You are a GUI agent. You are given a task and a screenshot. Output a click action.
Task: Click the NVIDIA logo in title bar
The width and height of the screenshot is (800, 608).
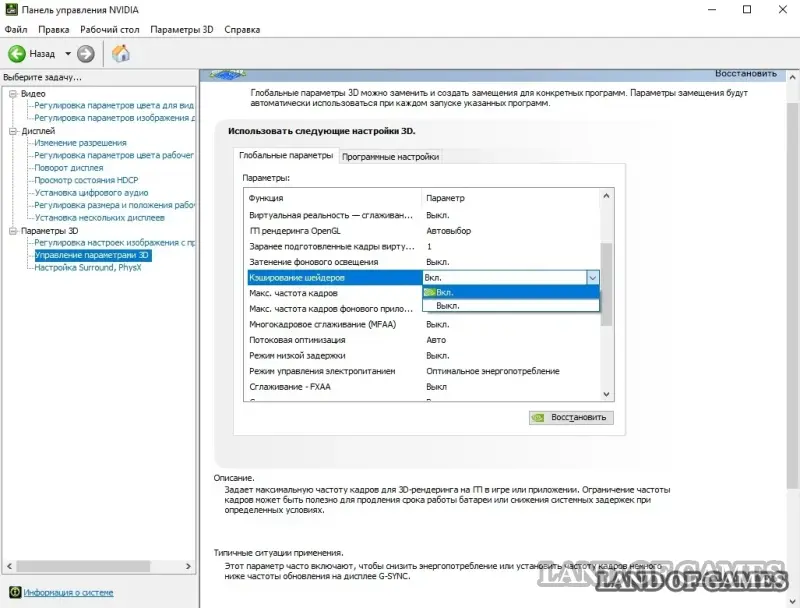click(11, 10)
